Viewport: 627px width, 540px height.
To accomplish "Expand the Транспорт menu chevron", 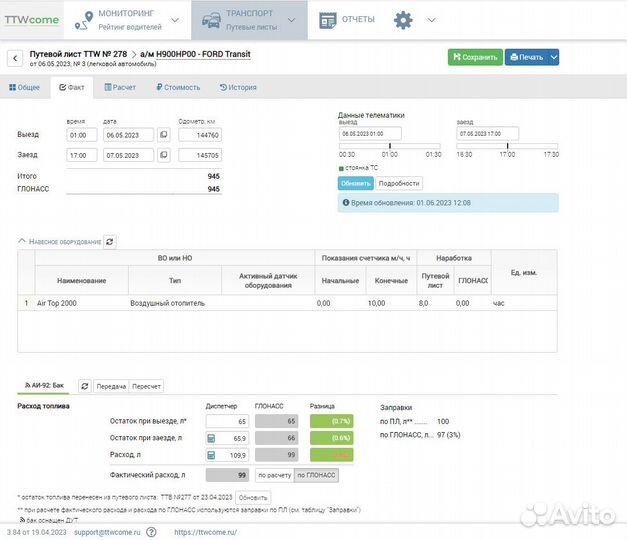I will [x=292, y=20].
